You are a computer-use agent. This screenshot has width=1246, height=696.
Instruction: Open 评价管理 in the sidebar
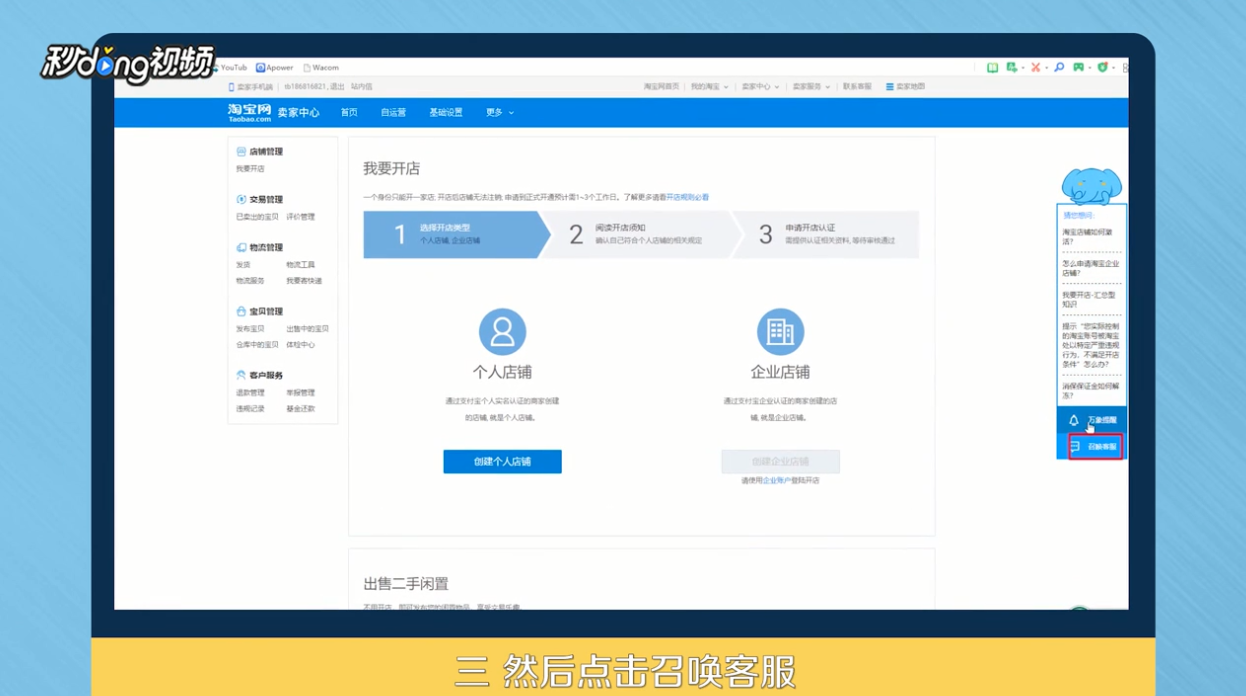(x=300, y=217)
